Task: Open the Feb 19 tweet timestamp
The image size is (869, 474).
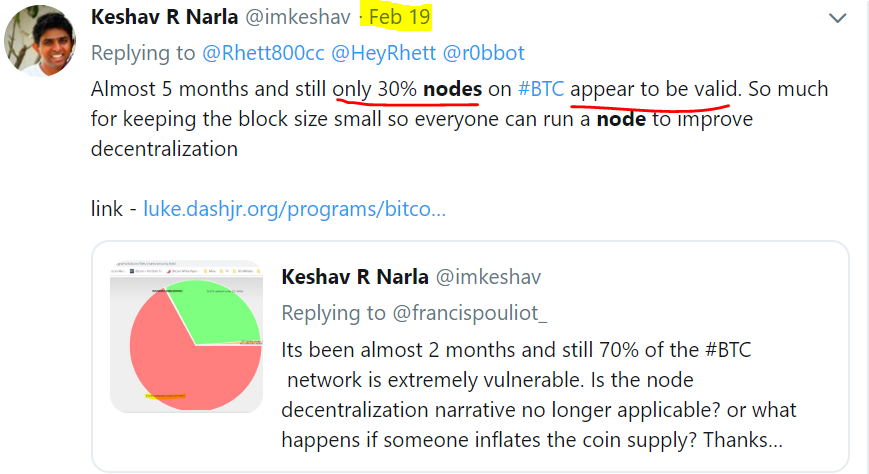Action: [400, 17]
